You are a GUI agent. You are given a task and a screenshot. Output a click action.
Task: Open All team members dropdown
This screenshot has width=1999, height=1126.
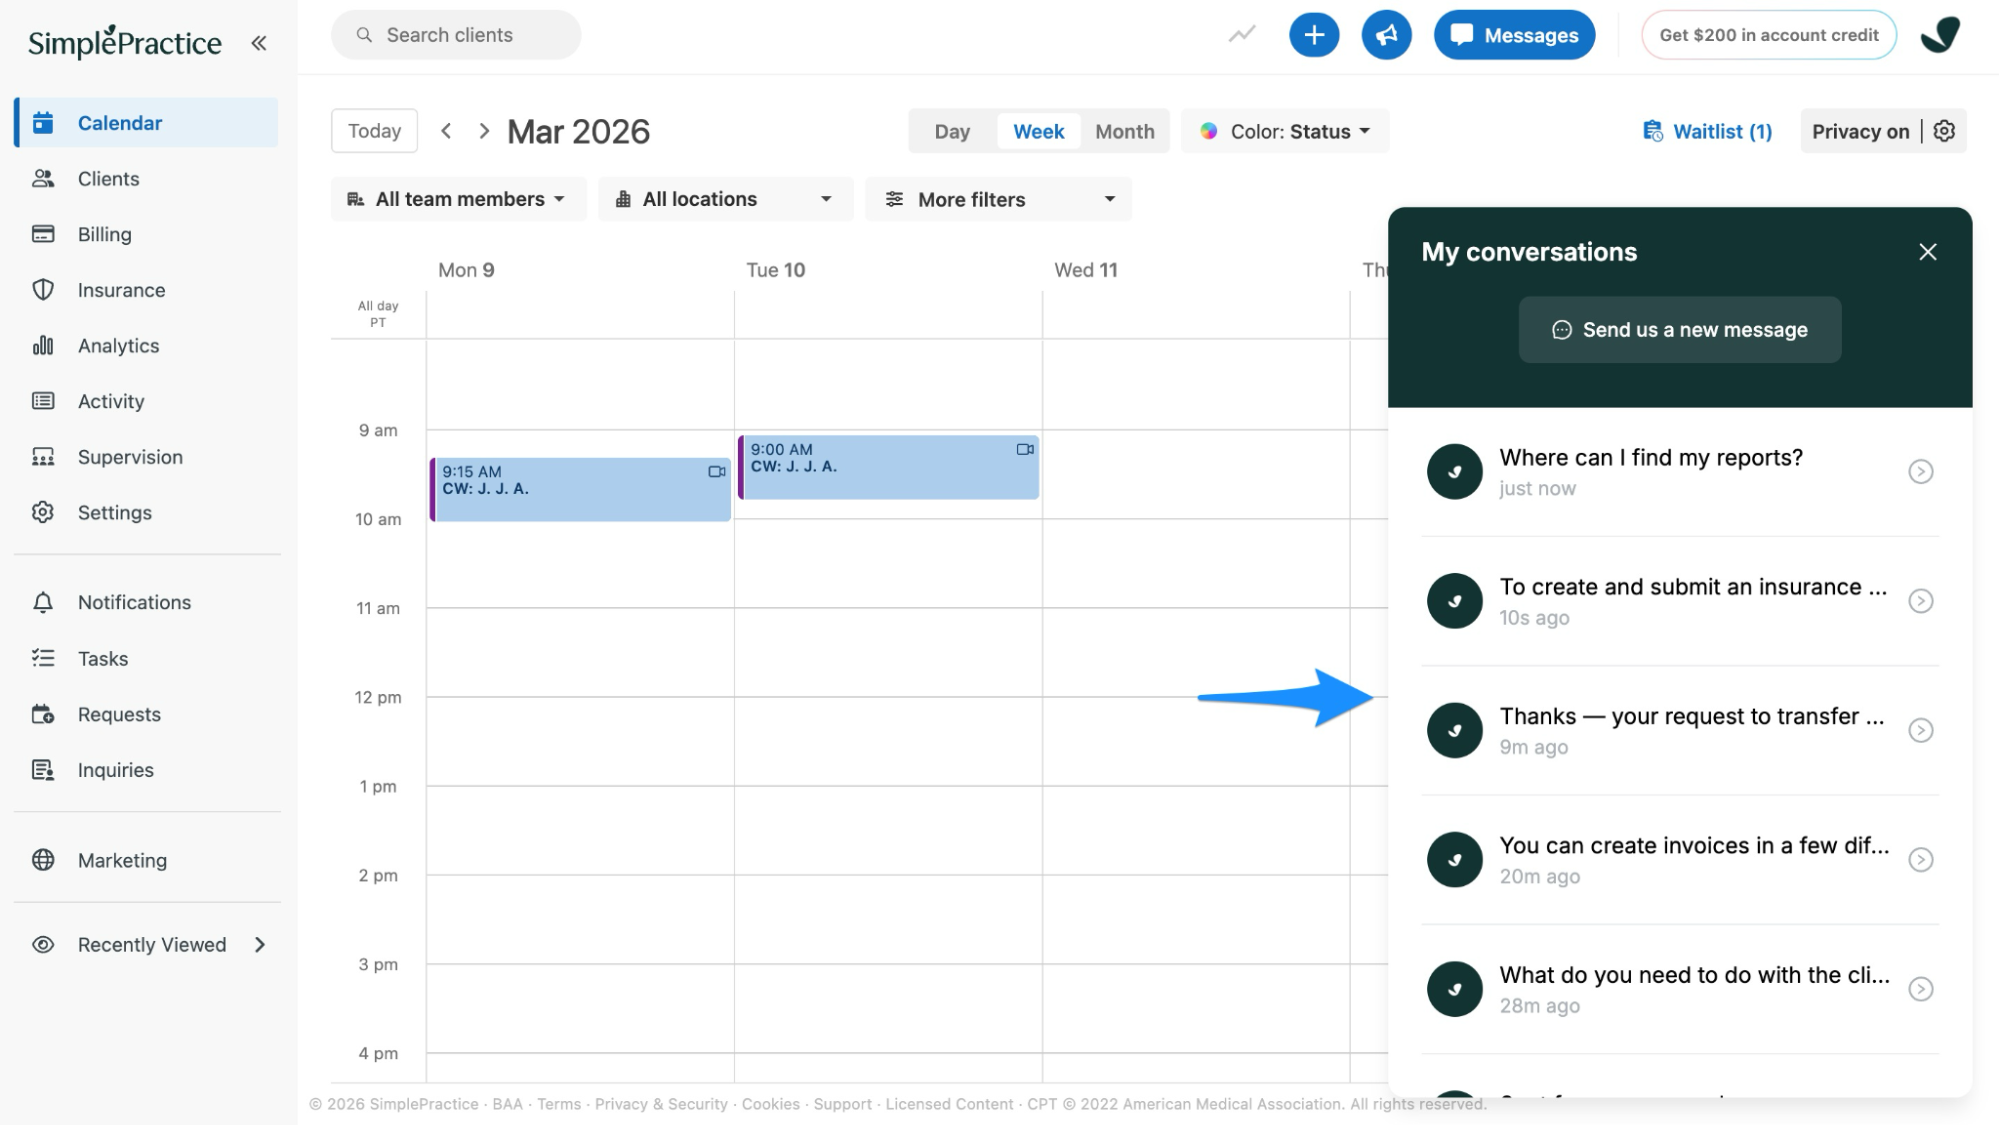[x=458, y=199]
